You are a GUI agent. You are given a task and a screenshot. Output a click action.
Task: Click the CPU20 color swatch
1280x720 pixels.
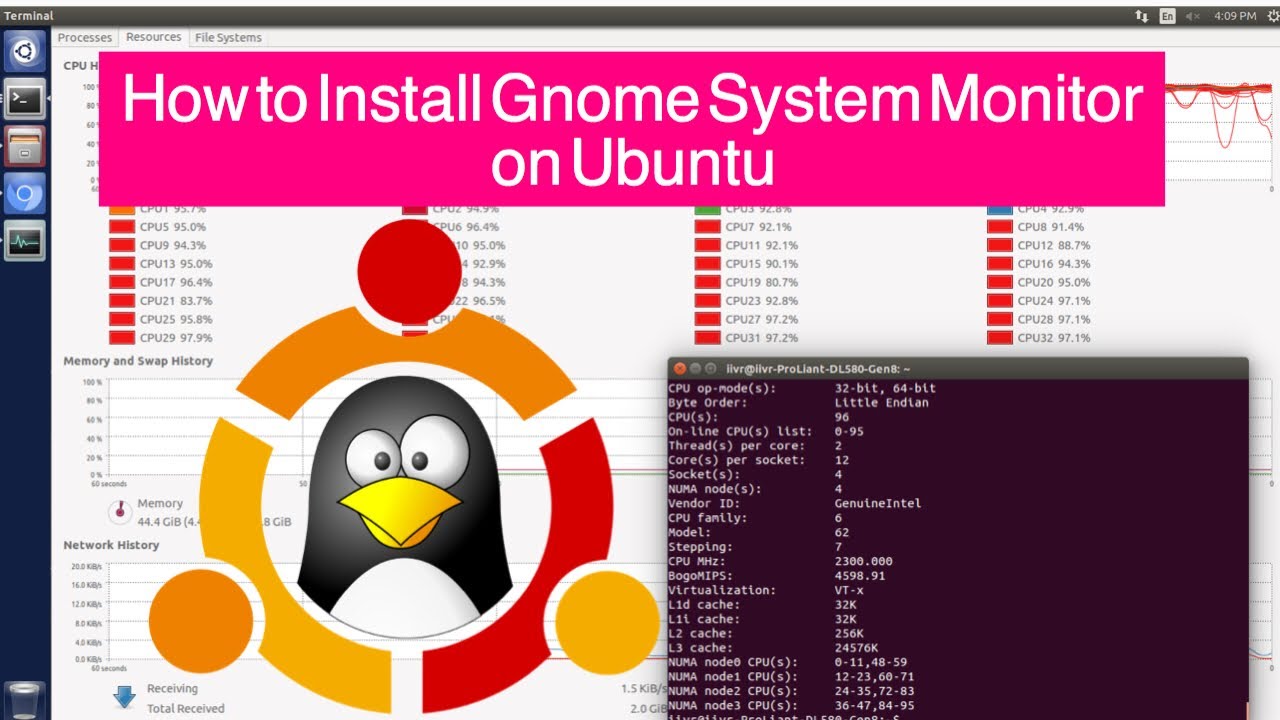[1000, 282]
